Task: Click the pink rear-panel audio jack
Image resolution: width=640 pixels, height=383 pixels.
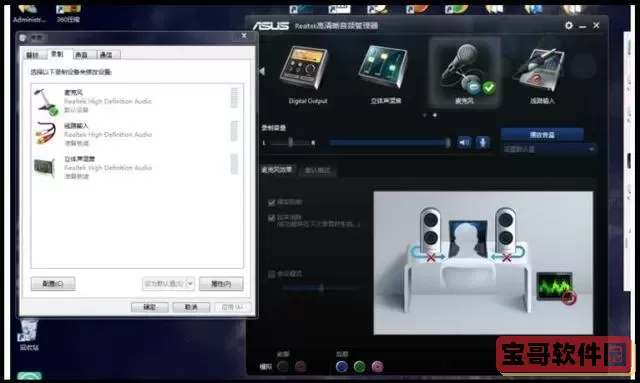Action: (377, 366)
